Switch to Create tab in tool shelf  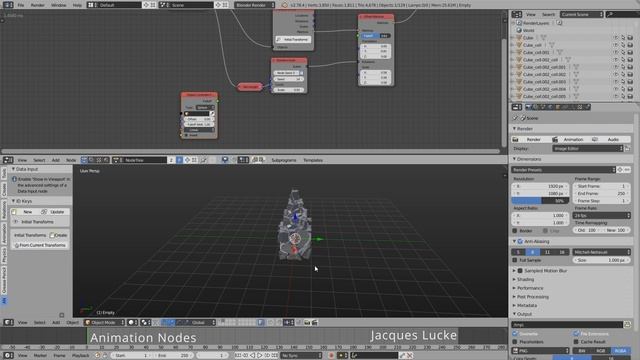click(x=4, y=189)
